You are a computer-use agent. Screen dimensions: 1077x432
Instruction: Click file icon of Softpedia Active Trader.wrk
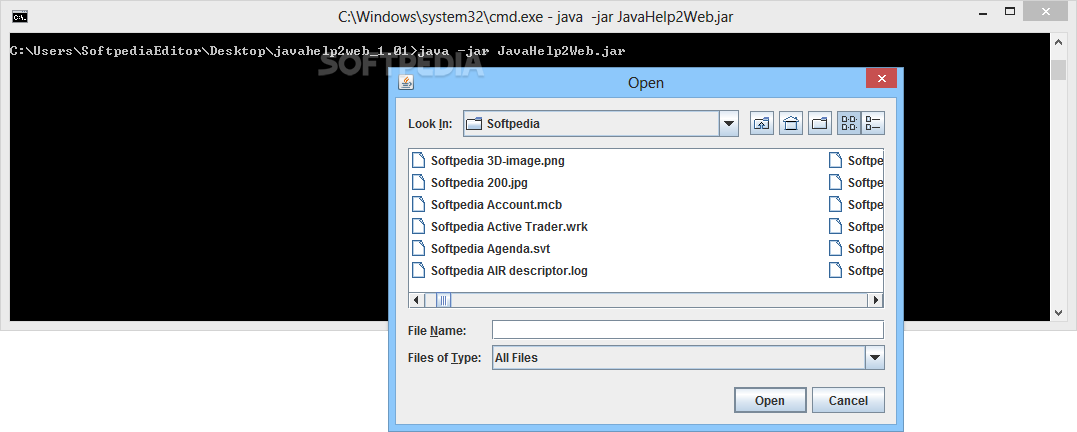tap(418, 227)
